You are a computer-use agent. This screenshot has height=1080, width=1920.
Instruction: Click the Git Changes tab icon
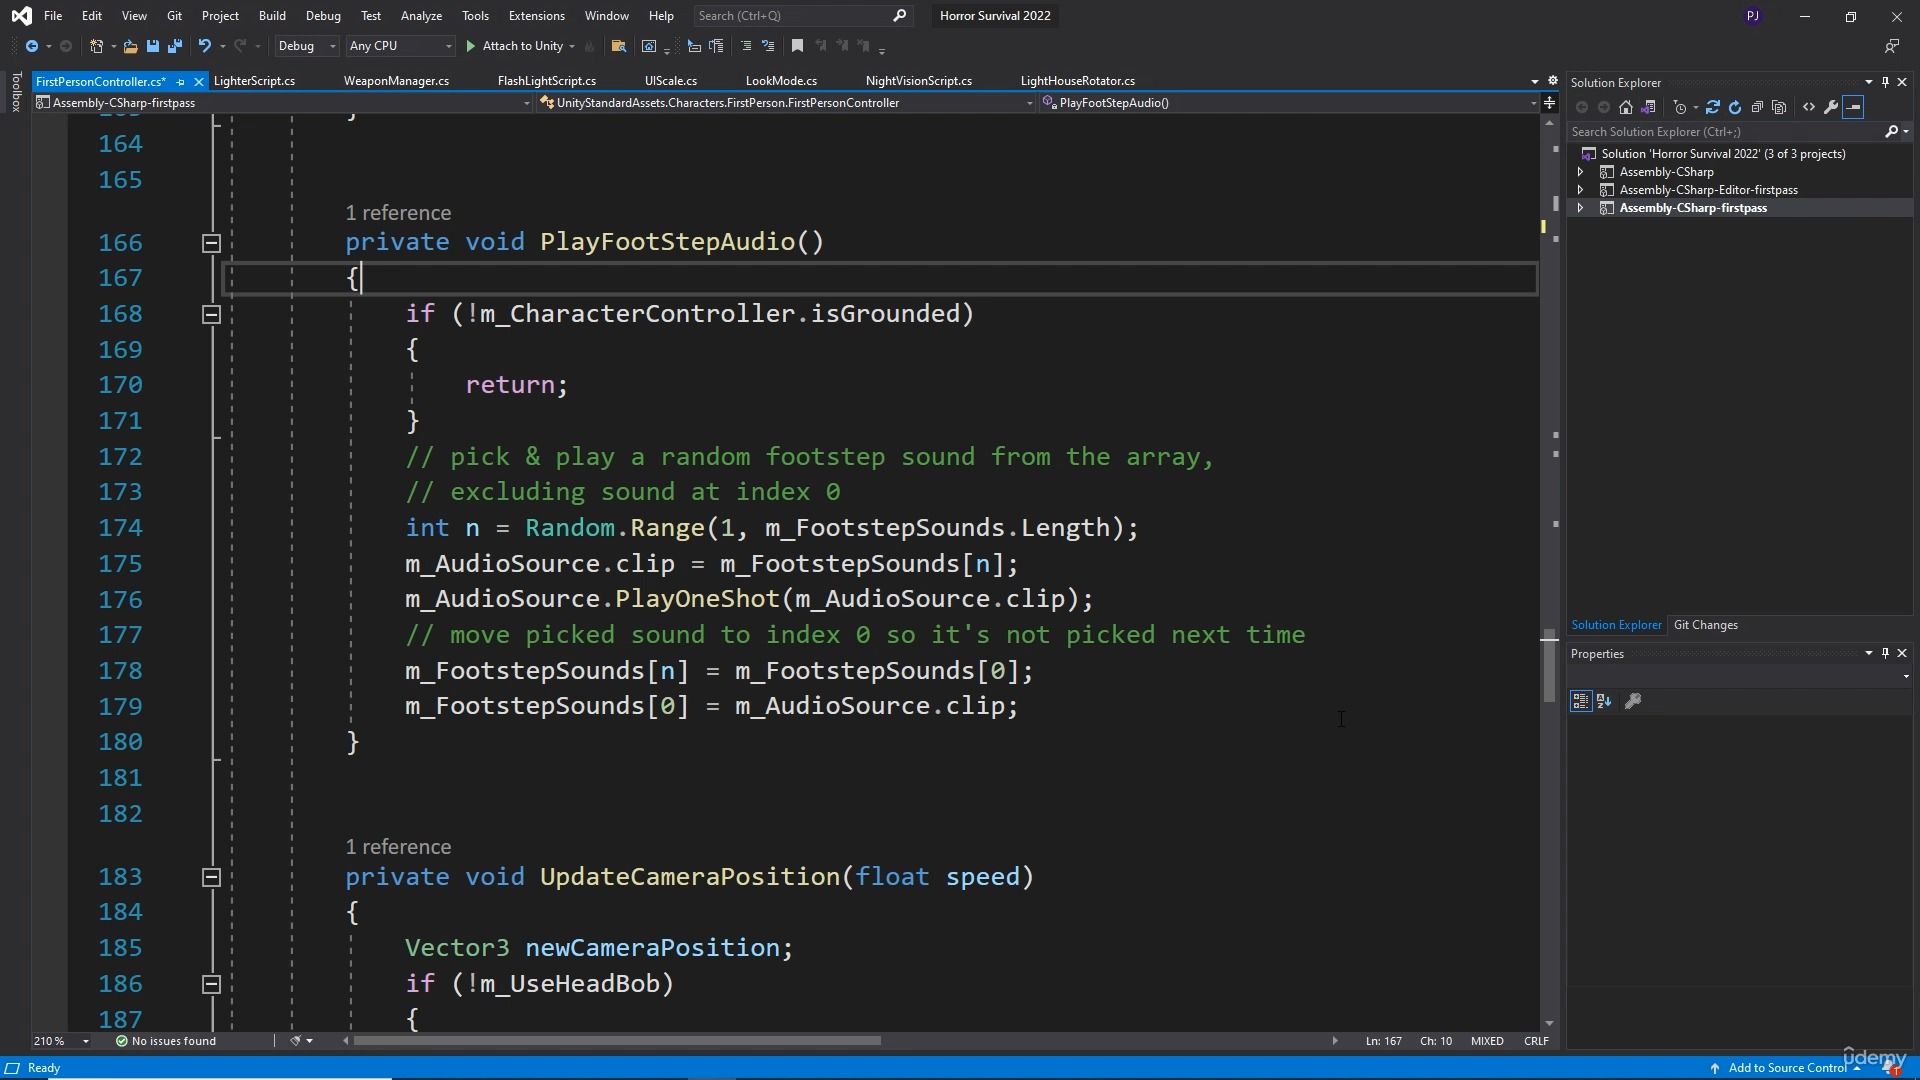tap(1706, 625)
